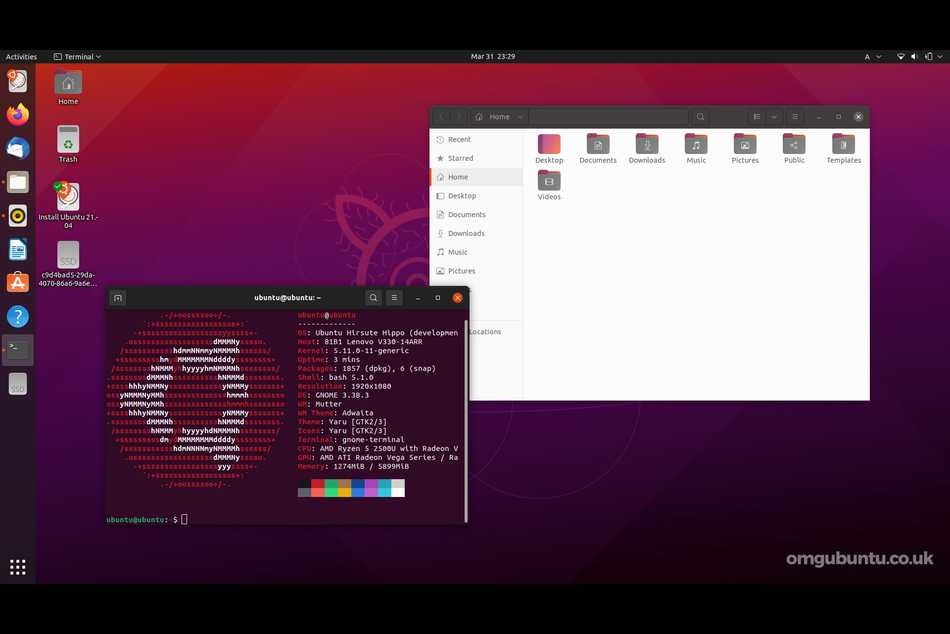
Task: Open LibreOffice Writer from the dock
Action: point(18,249)
